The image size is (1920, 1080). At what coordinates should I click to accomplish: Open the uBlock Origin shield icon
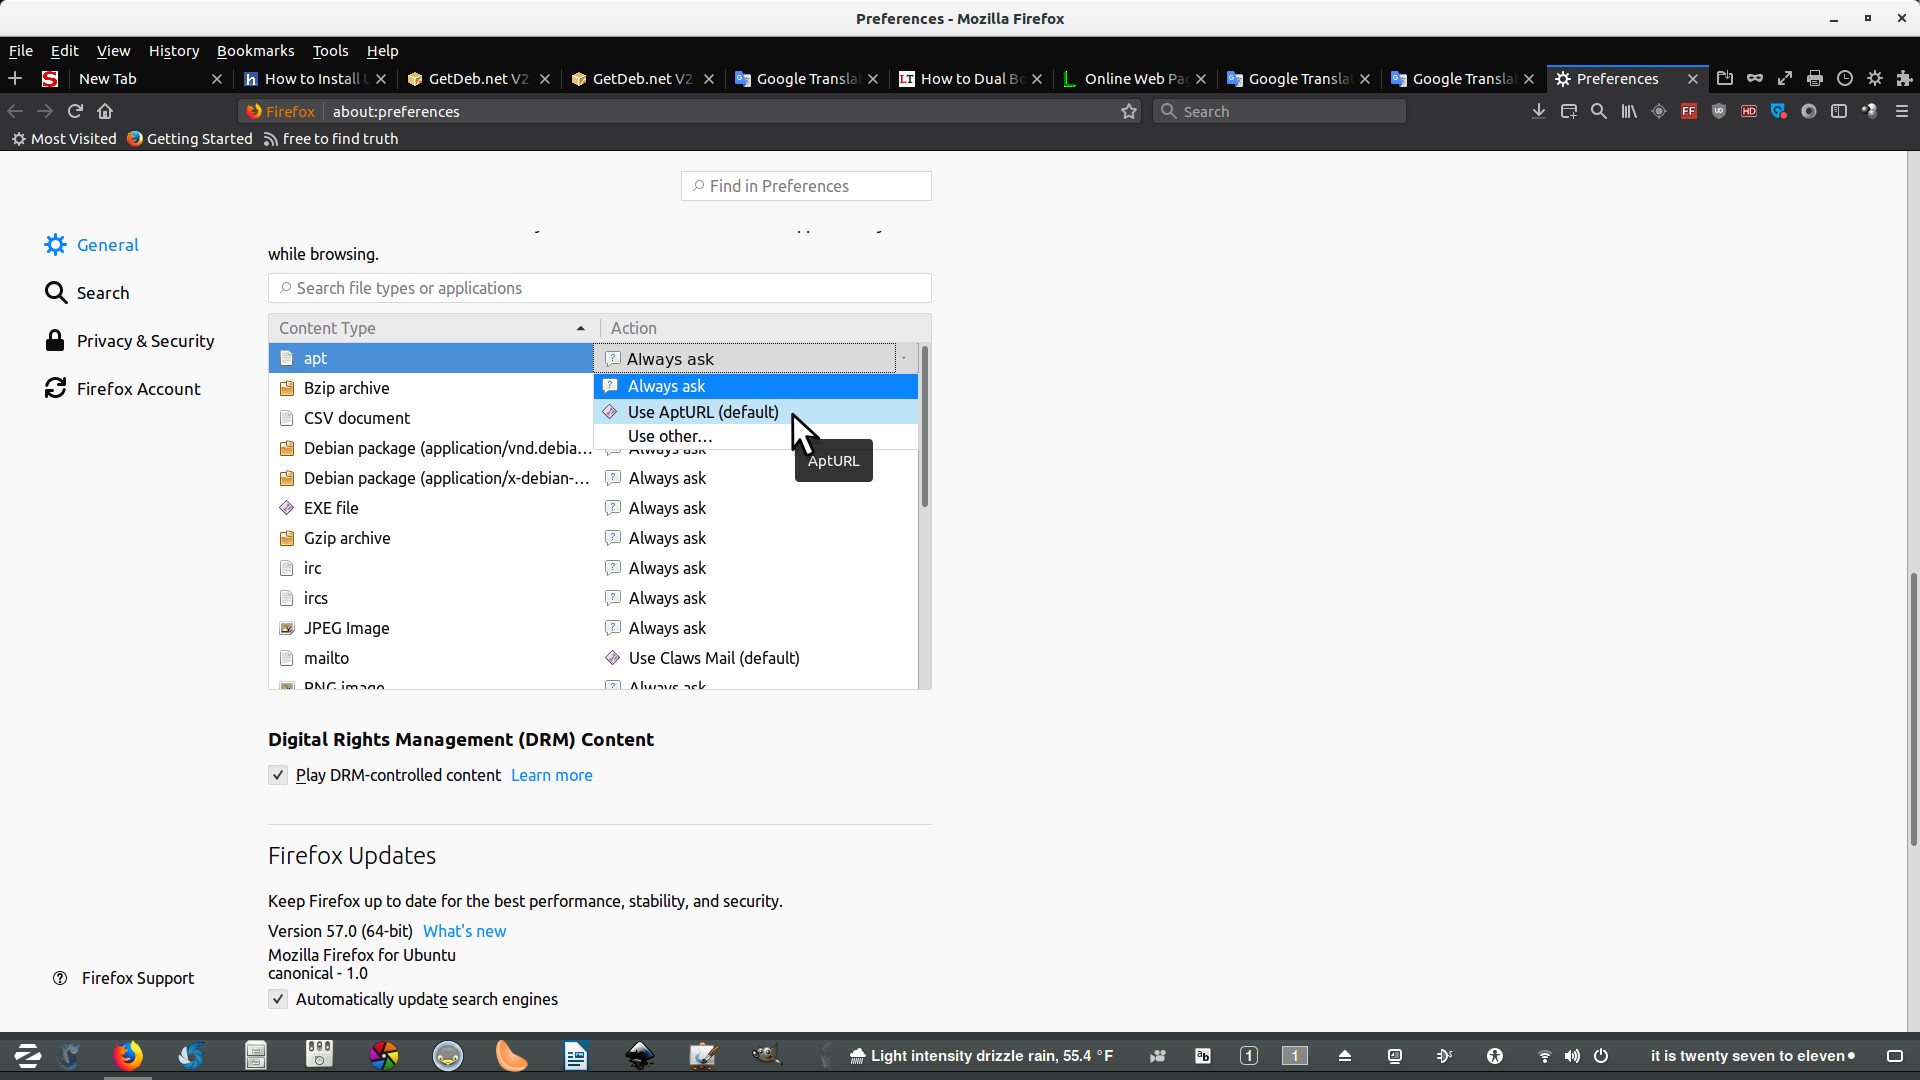coord(1719,111)
